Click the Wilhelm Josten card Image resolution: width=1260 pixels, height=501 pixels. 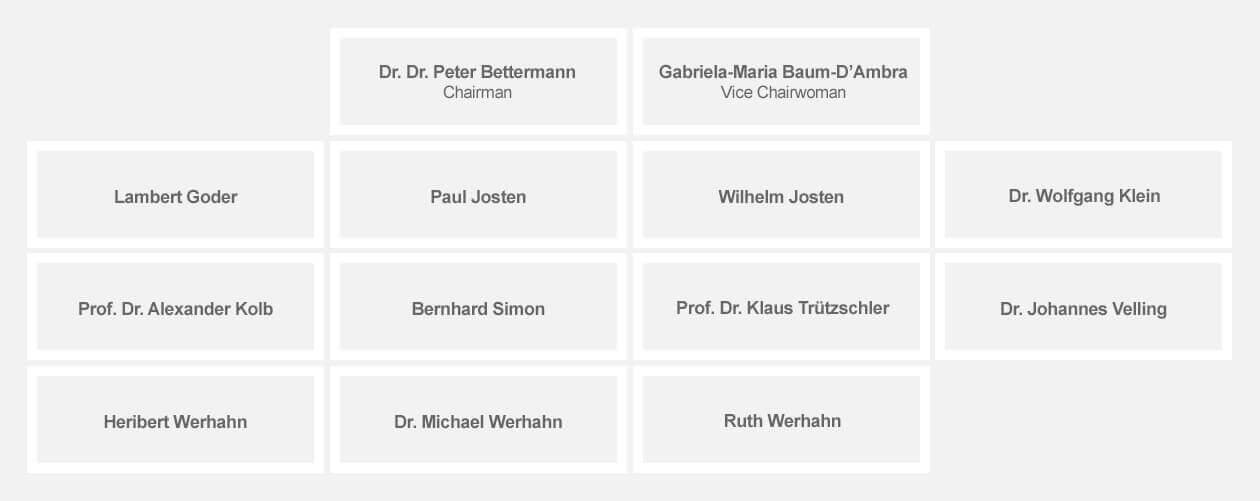coord(781,194)
